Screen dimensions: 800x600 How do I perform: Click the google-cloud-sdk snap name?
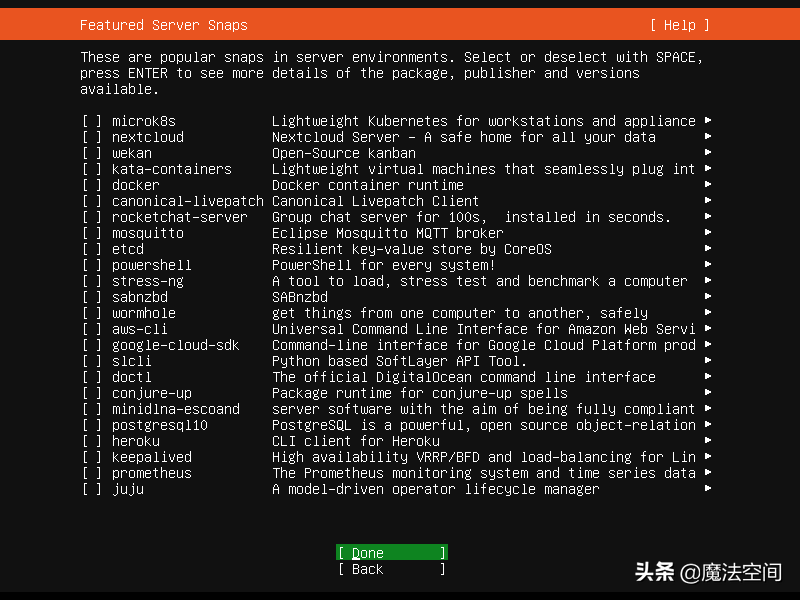pos(176,345)
